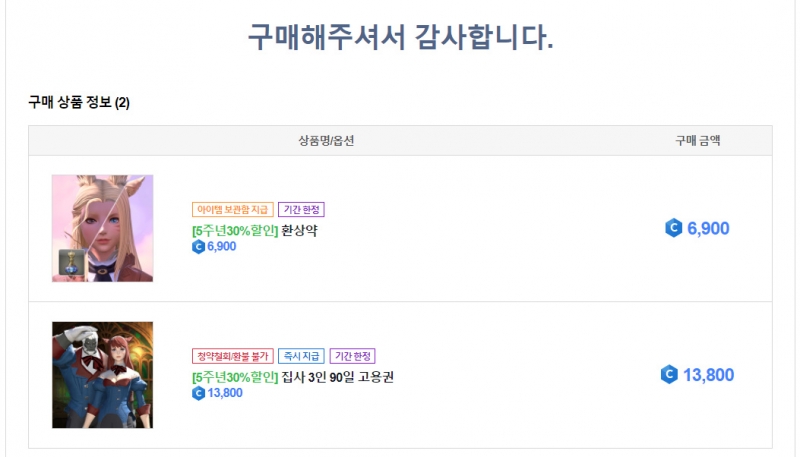
Task: Click the large 6,900 purchase amount
Action: point(708,228)
